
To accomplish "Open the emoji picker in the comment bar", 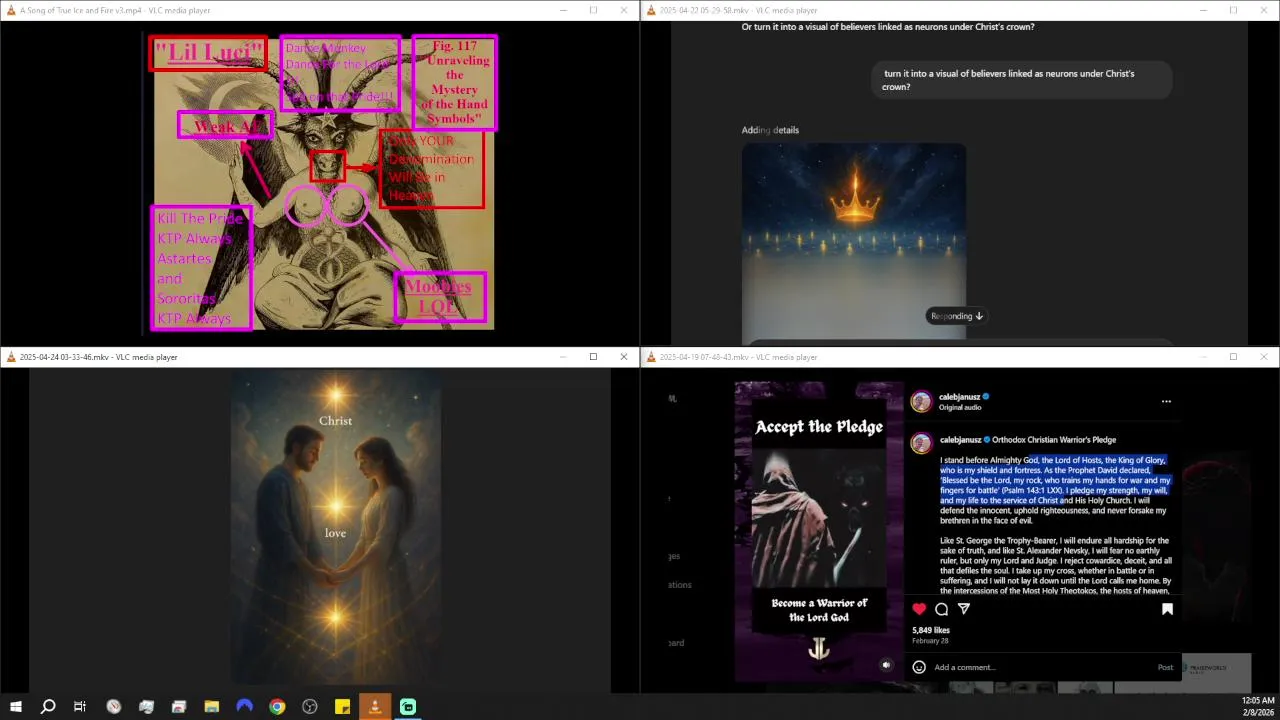I will (919, 667).
